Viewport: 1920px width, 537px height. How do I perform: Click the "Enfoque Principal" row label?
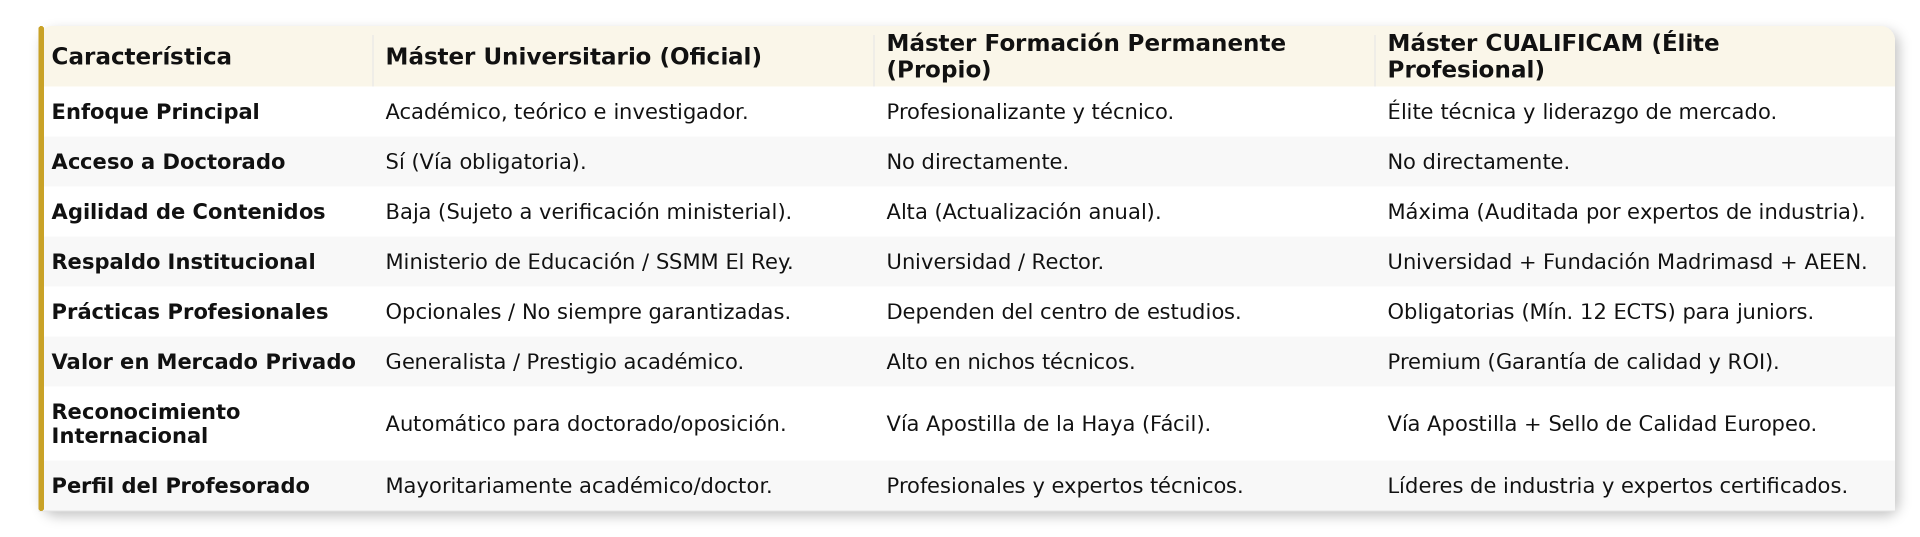[x=155, y=112]
